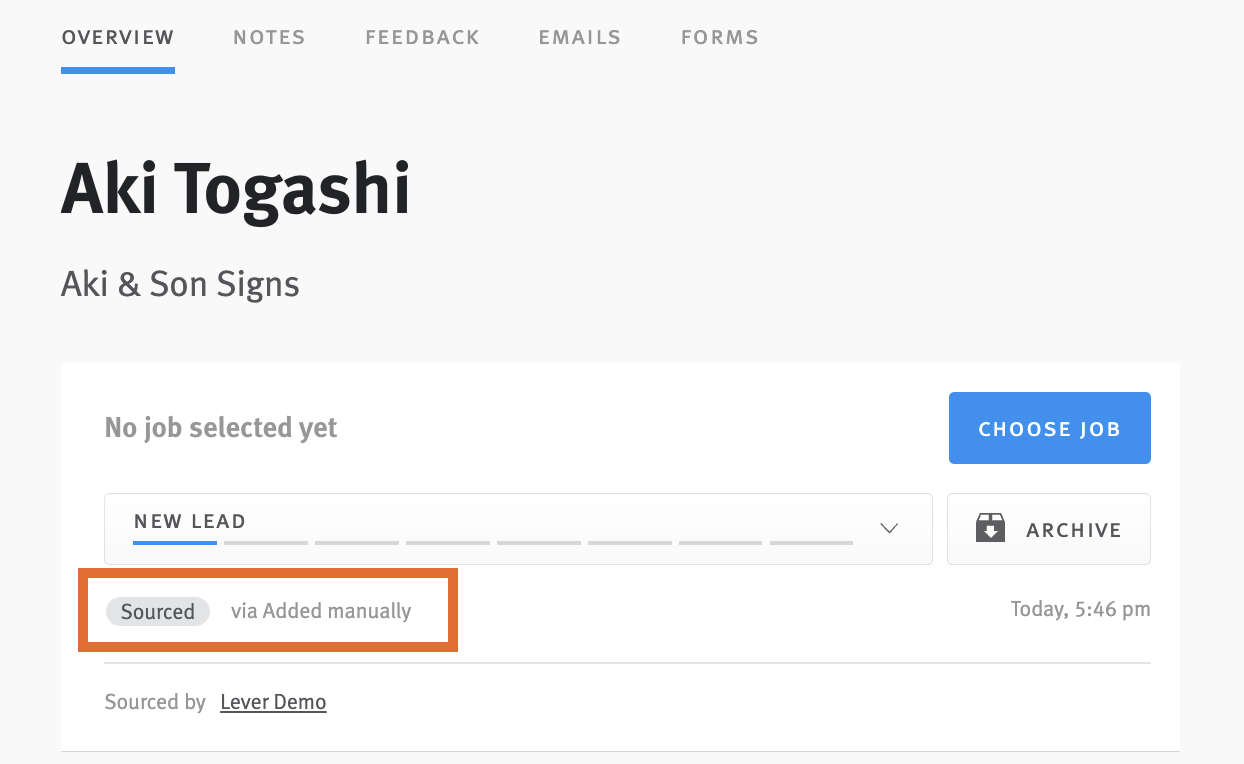Click the final pipeline stage segment
This screenshot has height=764, width=1244.
[811, 543]
